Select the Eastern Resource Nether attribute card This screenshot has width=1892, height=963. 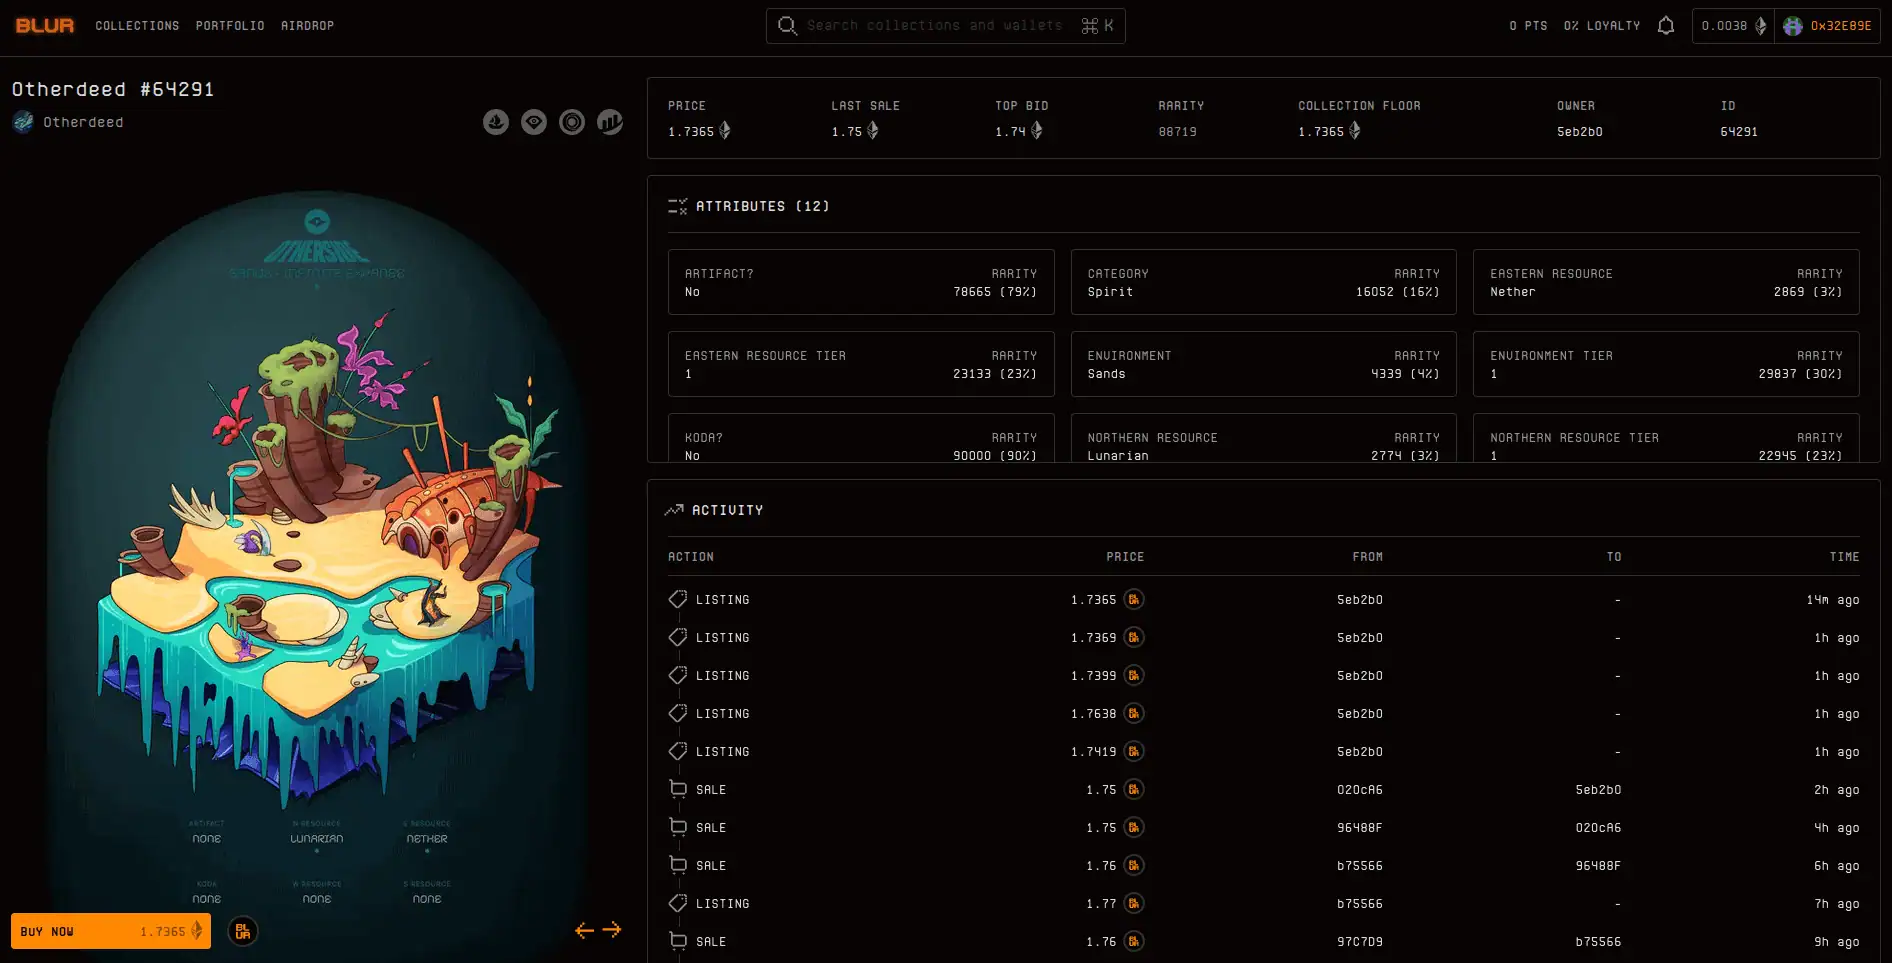[x=1666, y=282]
